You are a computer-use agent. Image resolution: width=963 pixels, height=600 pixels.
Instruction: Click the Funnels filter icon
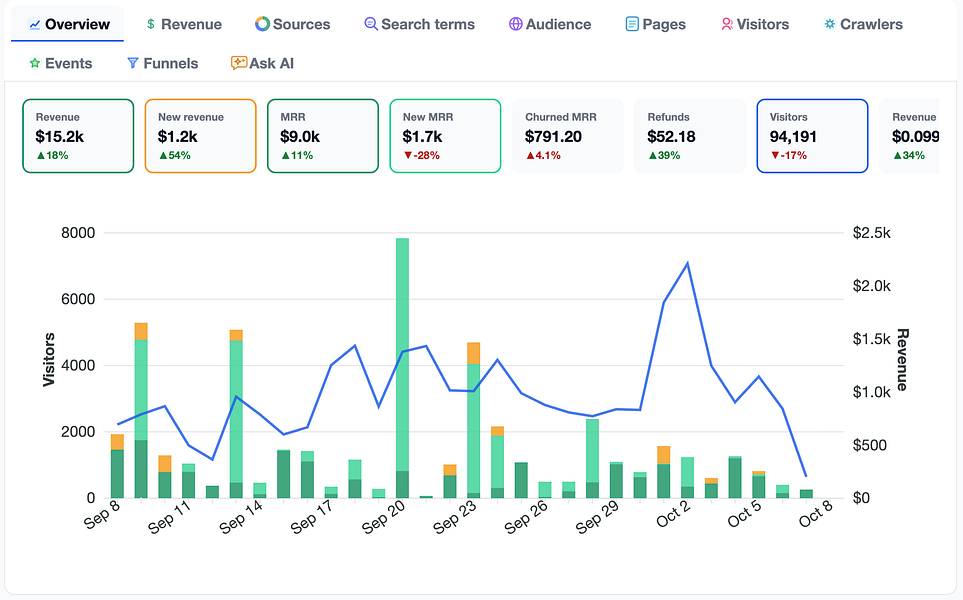tap(133, 63)
